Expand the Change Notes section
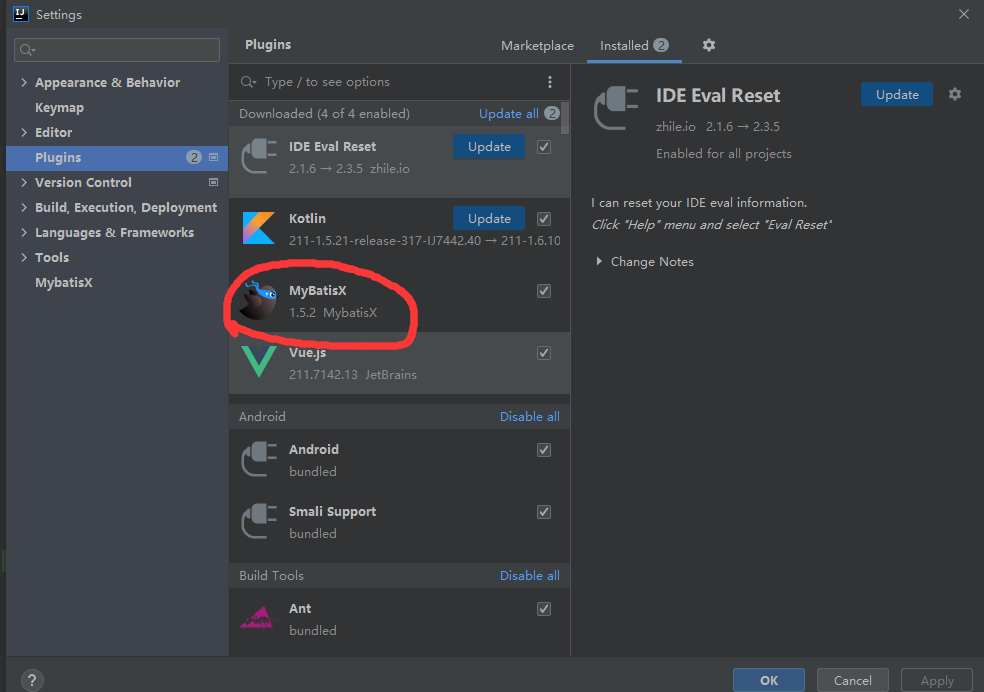The image size is (984, 692). click(x=599, y=262)
